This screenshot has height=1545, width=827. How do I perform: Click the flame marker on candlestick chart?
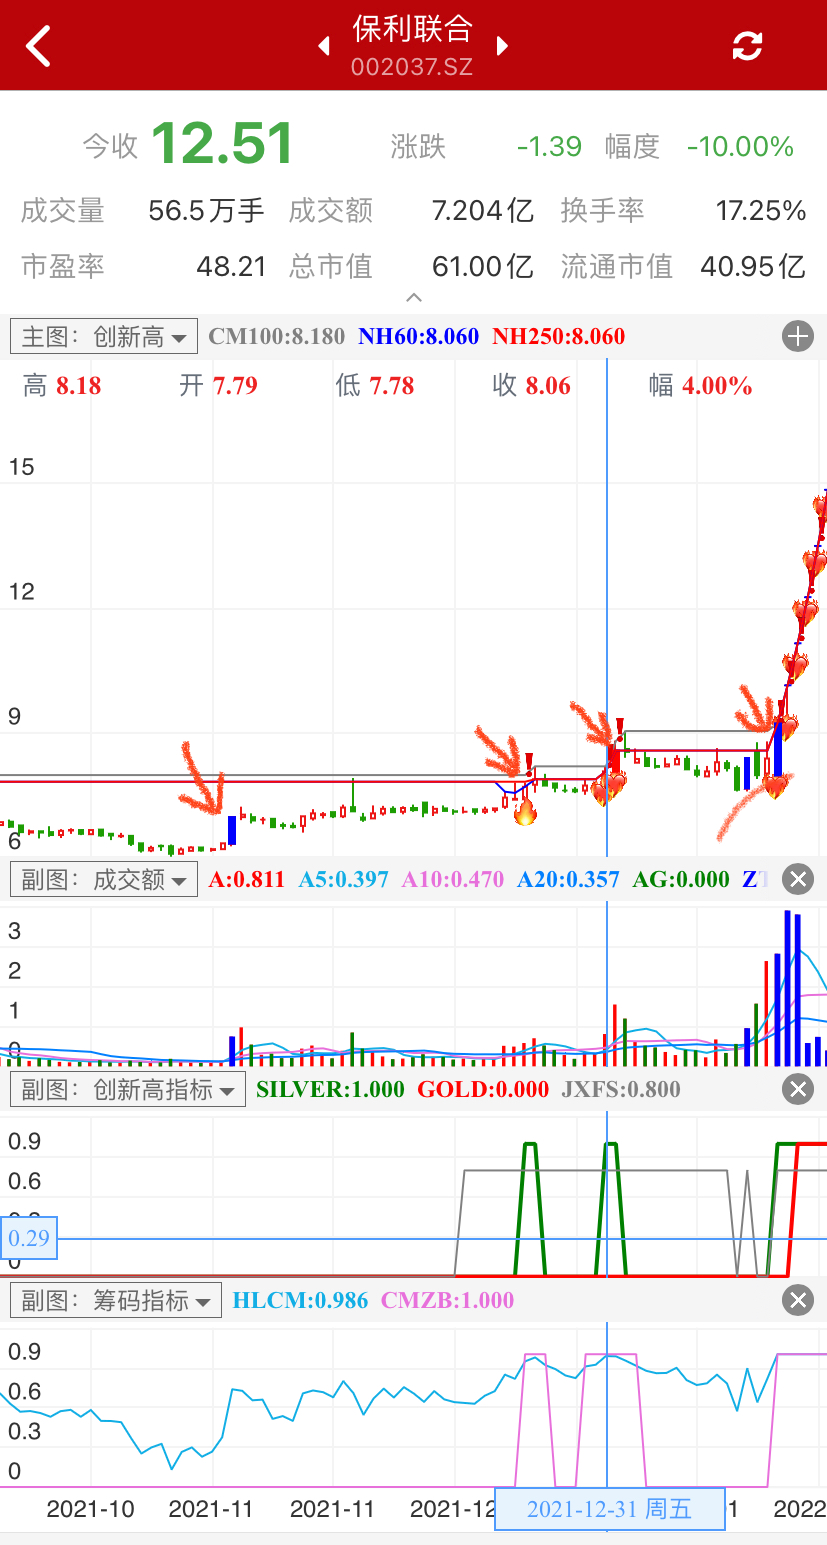525,811
